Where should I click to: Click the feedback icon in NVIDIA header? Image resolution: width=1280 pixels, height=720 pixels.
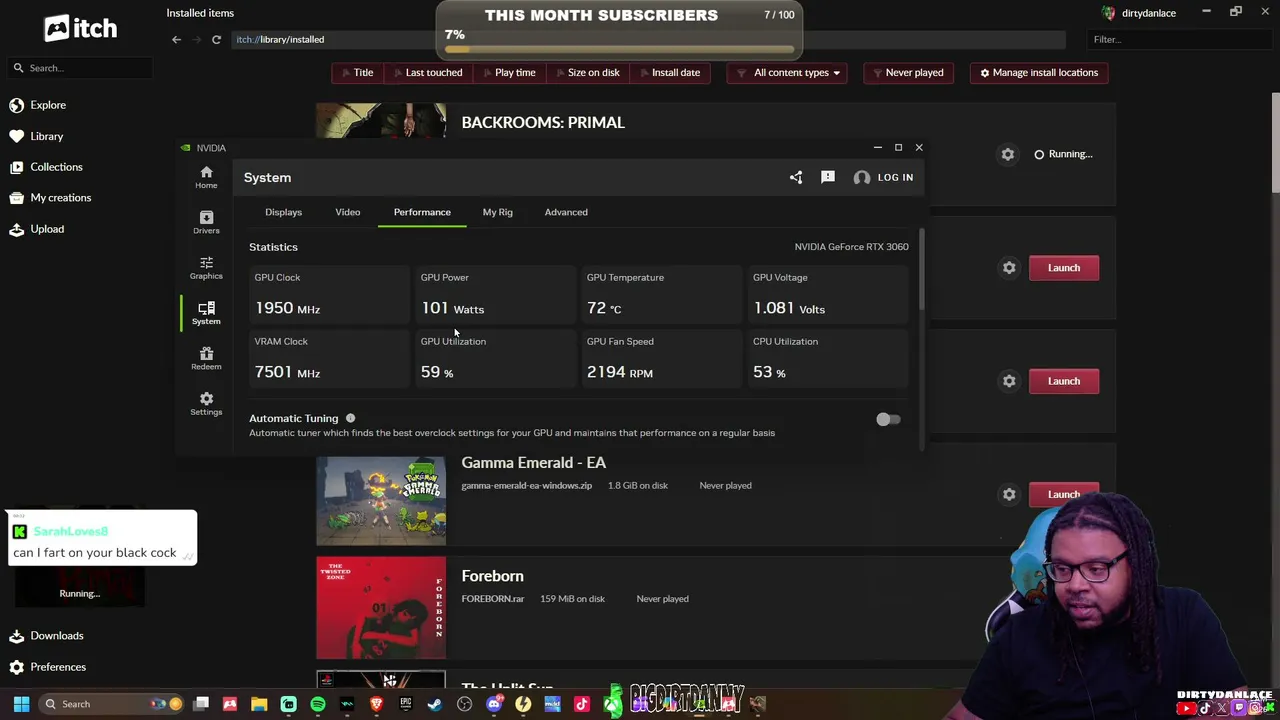828,177
